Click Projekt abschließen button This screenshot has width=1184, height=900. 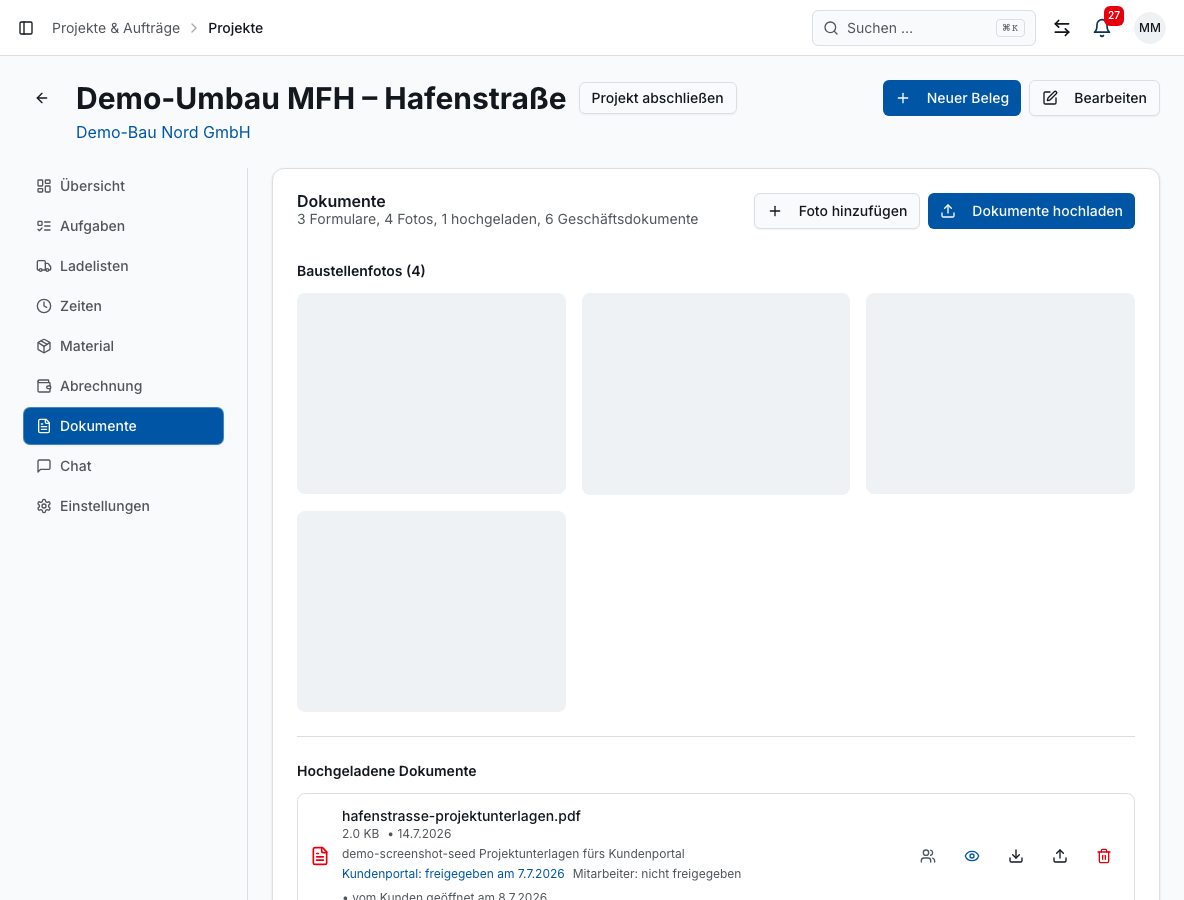click(657, 98)
